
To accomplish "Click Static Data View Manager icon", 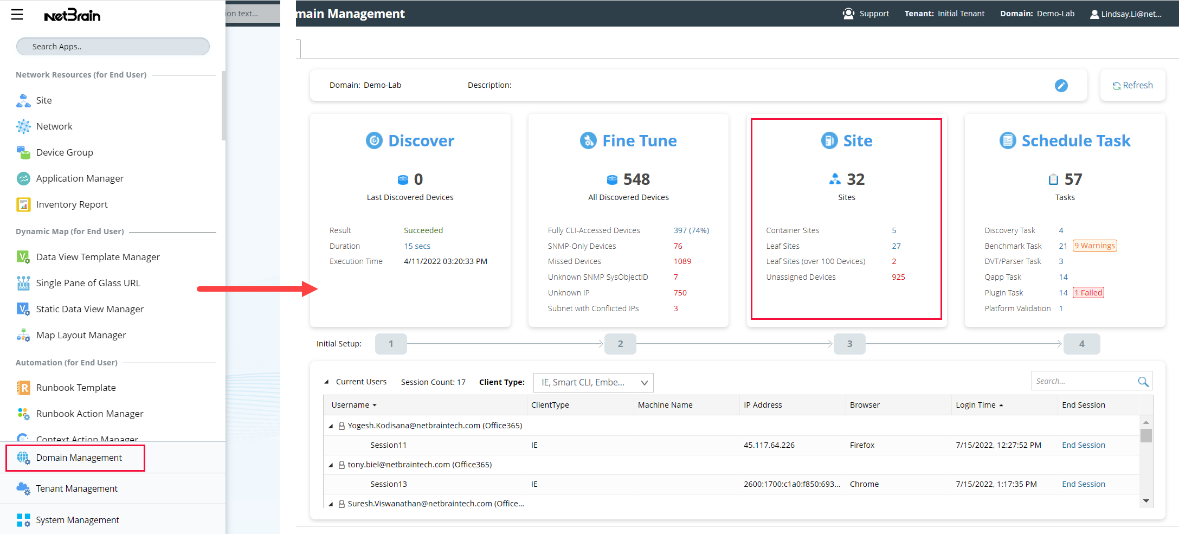I will pyautogui.click(x=23, y=309).
